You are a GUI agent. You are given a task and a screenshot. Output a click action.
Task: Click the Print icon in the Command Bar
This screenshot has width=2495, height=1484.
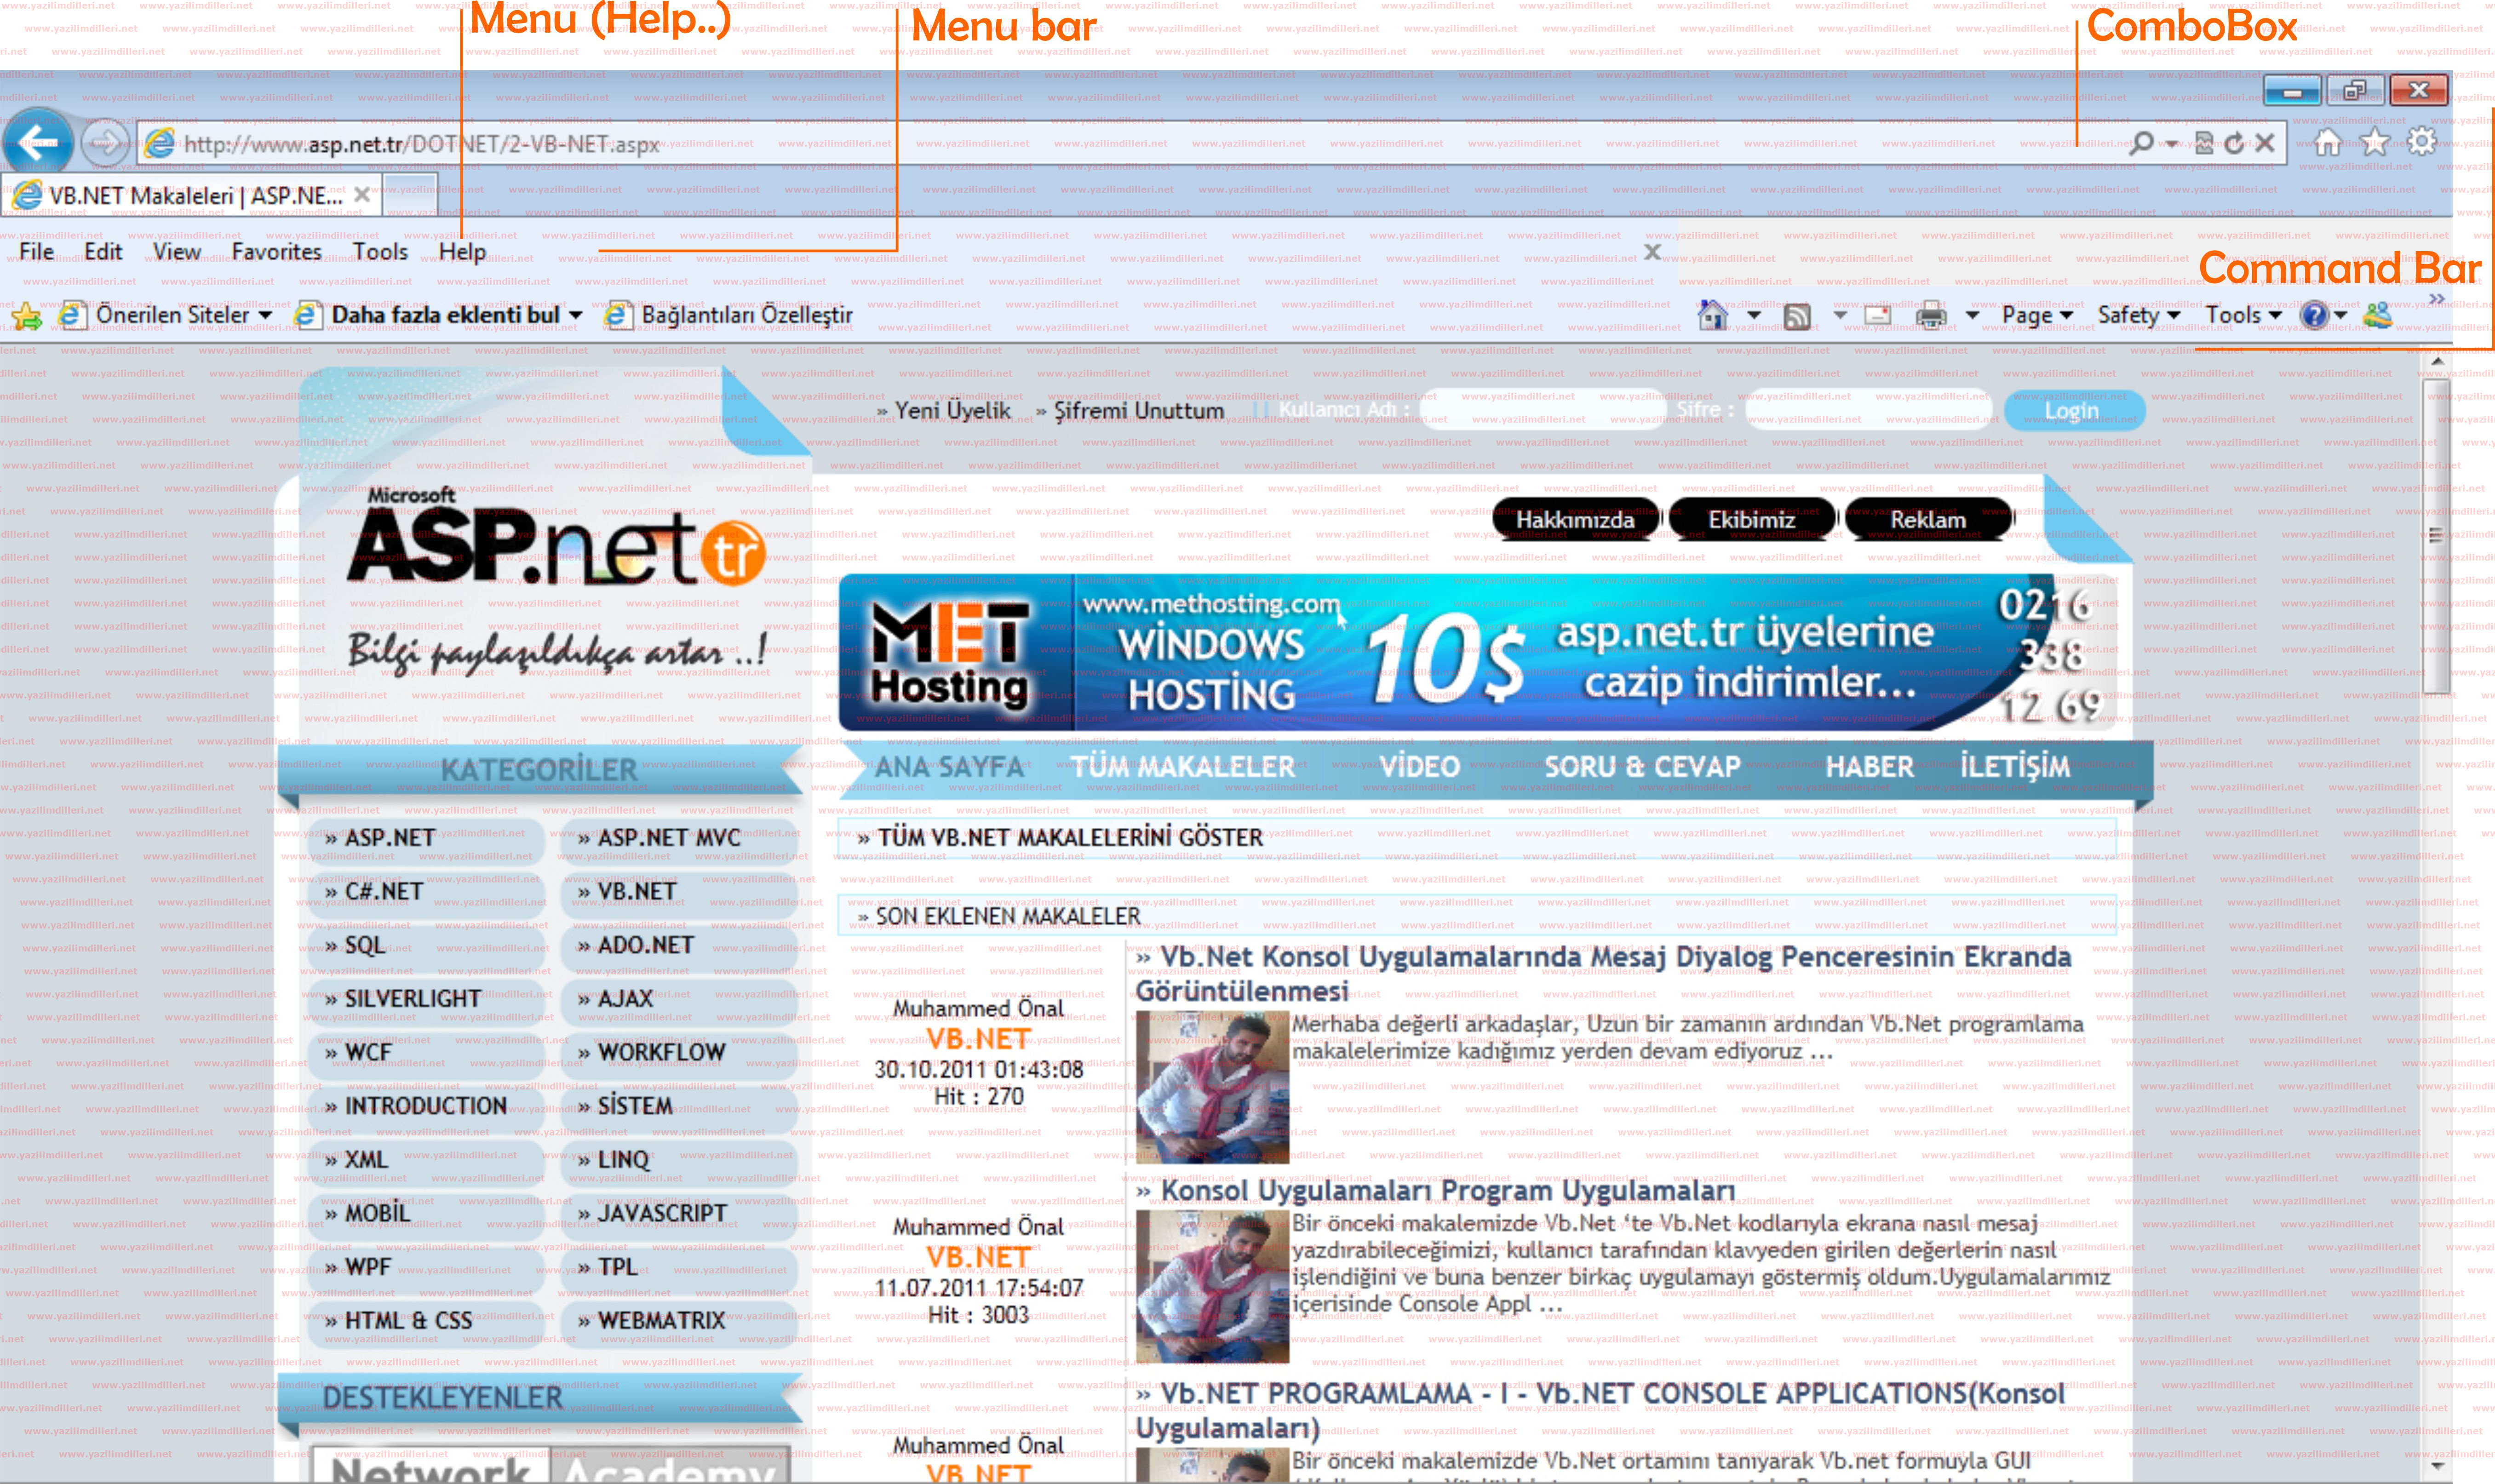pos(1931,316)
